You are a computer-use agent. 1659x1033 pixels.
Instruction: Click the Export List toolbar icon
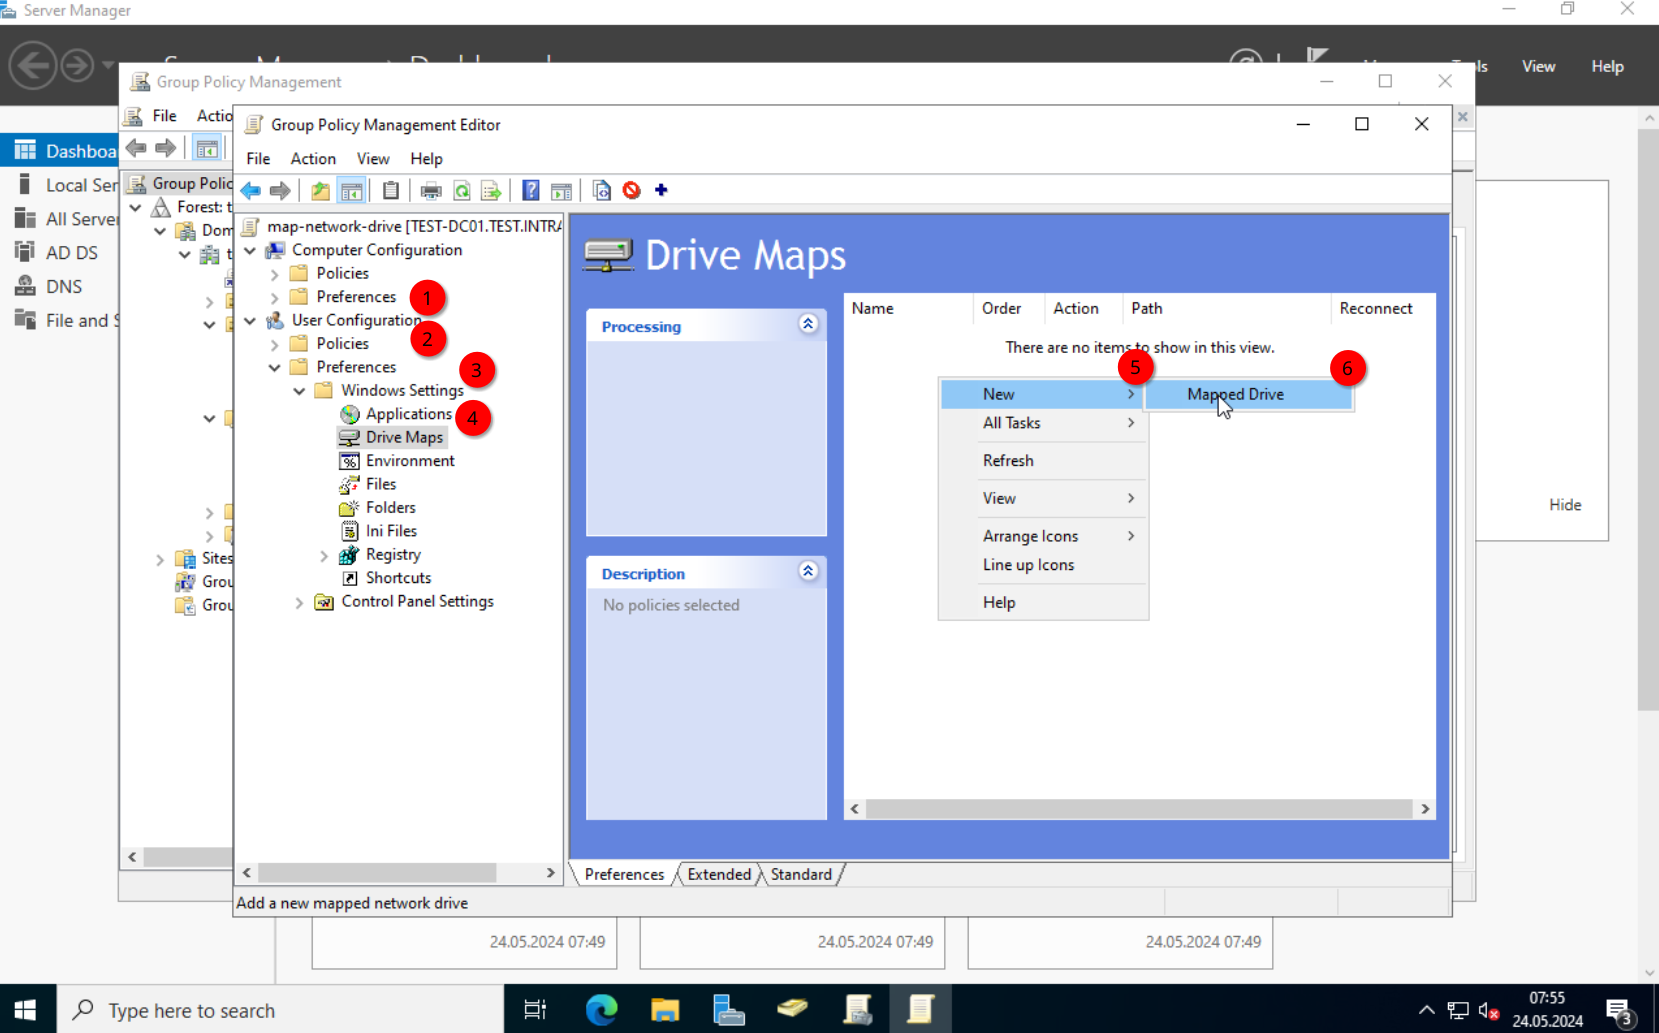491,190
